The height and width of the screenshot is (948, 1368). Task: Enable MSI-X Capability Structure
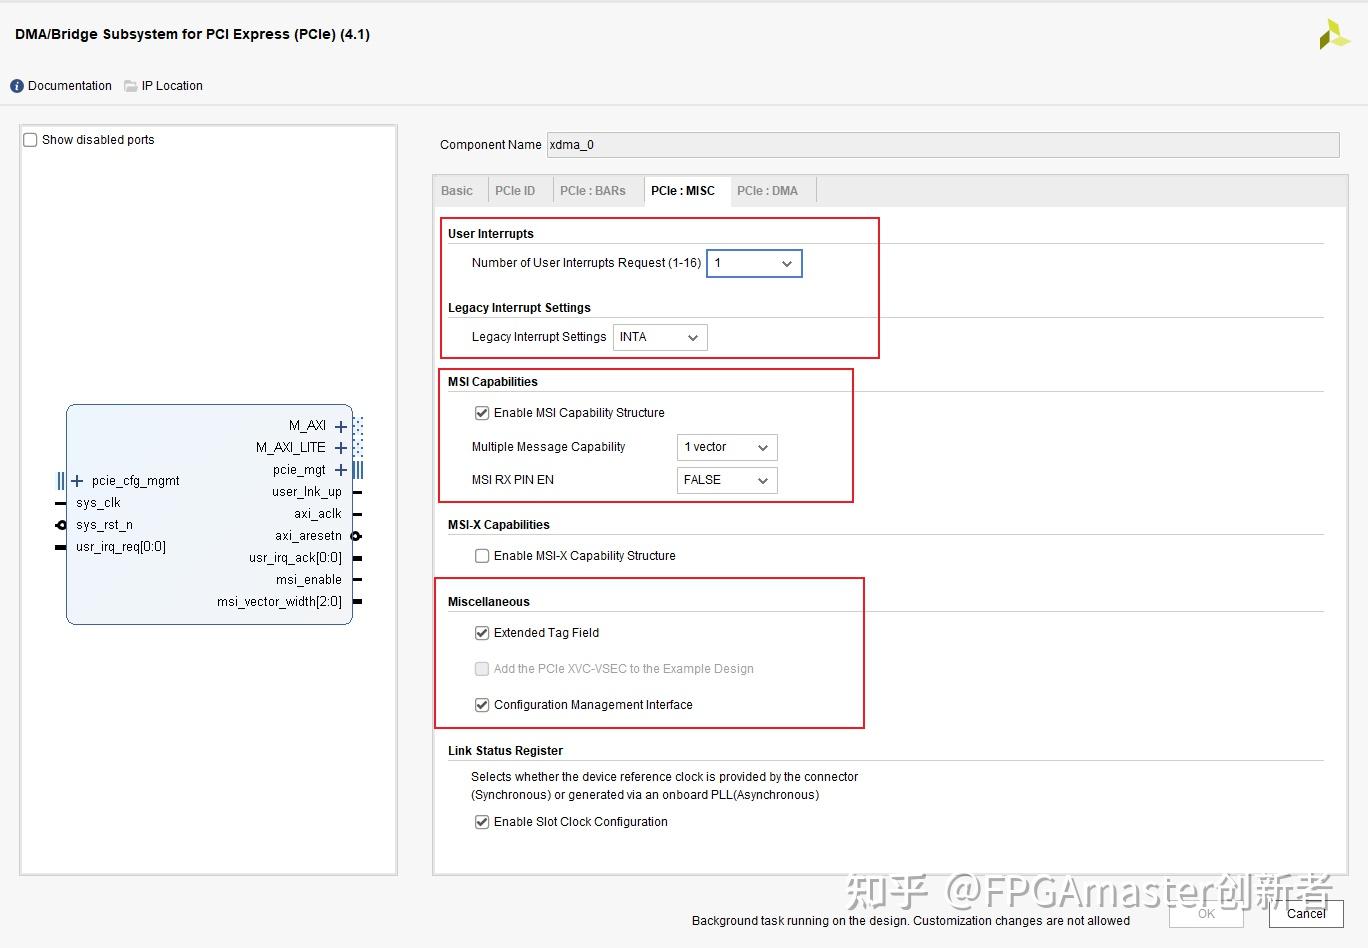pos(482,555)
